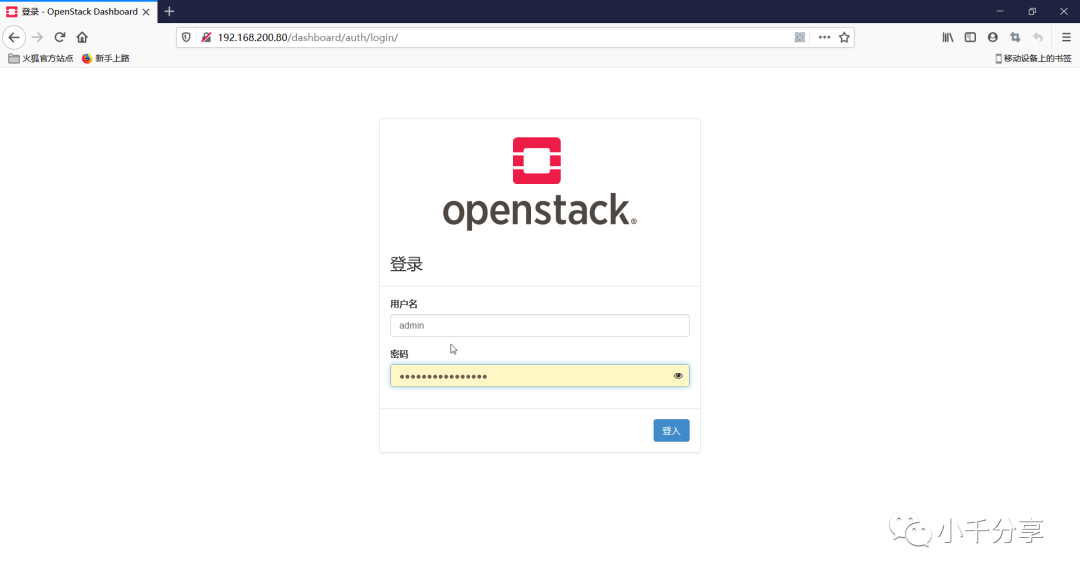1080x579 pixels.
Task: Restore down the Firefox window
Action: [x=1032, y=12]
